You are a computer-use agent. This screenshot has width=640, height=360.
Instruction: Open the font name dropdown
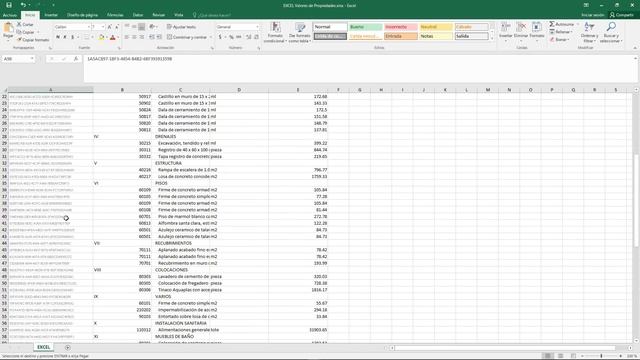[x=89, y=27]
